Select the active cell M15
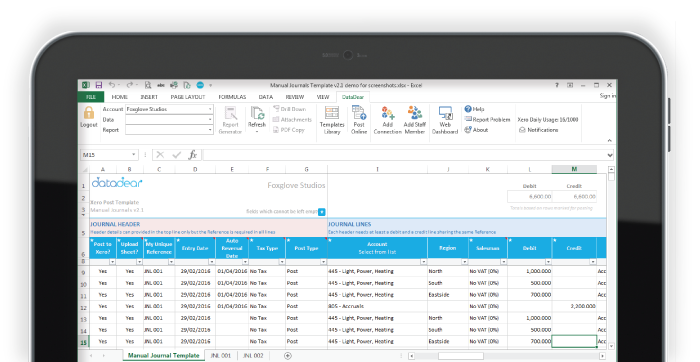This screenshot has width=700, height=362. click(x=574, y=341)
